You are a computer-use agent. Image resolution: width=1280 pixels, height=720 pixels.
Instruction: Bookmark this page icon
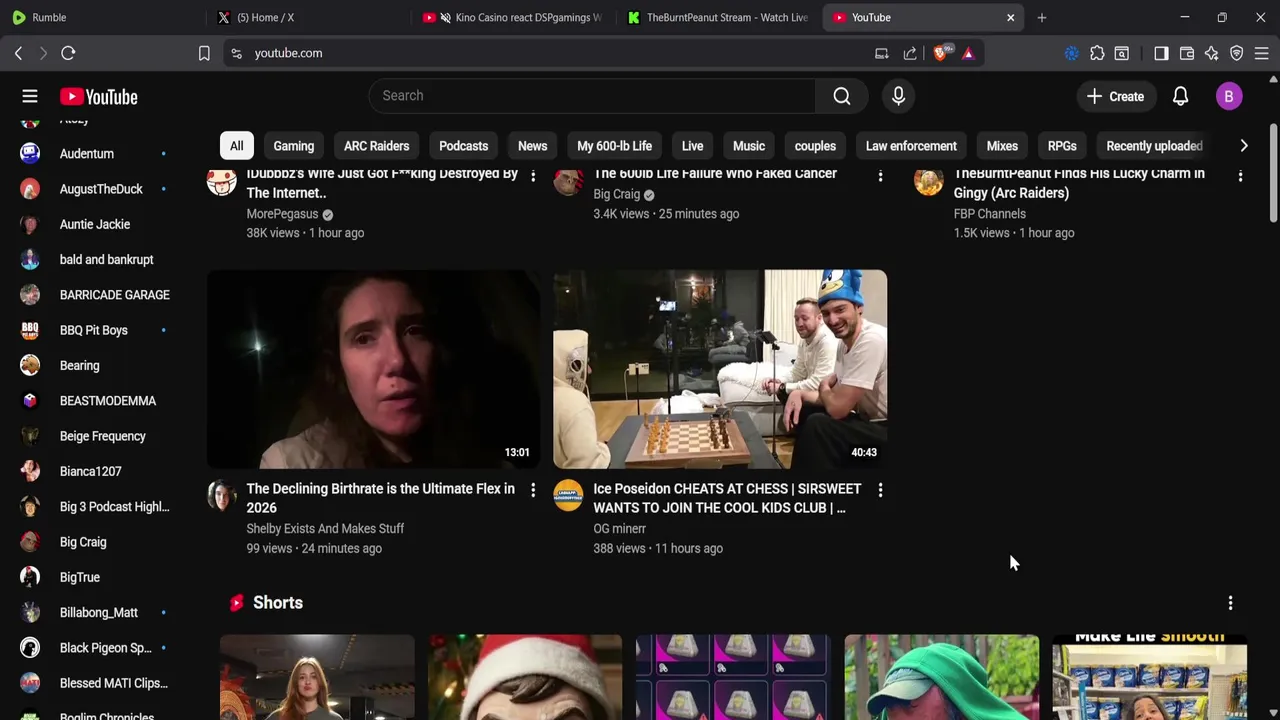[204, 53]
